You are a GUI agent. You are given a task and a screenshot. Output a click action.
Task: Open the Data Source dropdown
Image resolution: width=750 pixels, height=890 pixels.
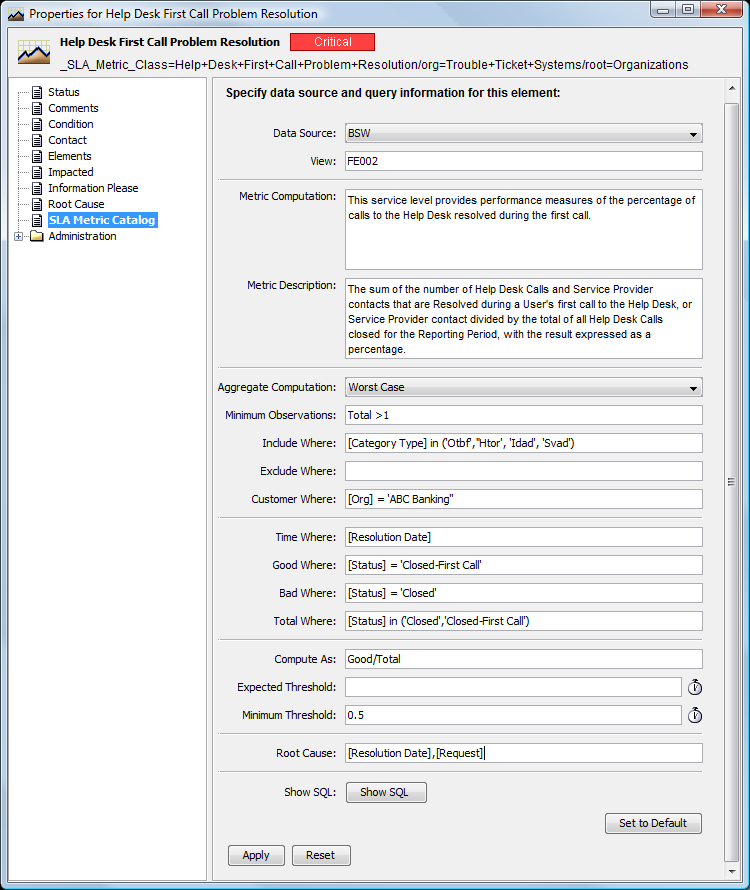[693, 134]
